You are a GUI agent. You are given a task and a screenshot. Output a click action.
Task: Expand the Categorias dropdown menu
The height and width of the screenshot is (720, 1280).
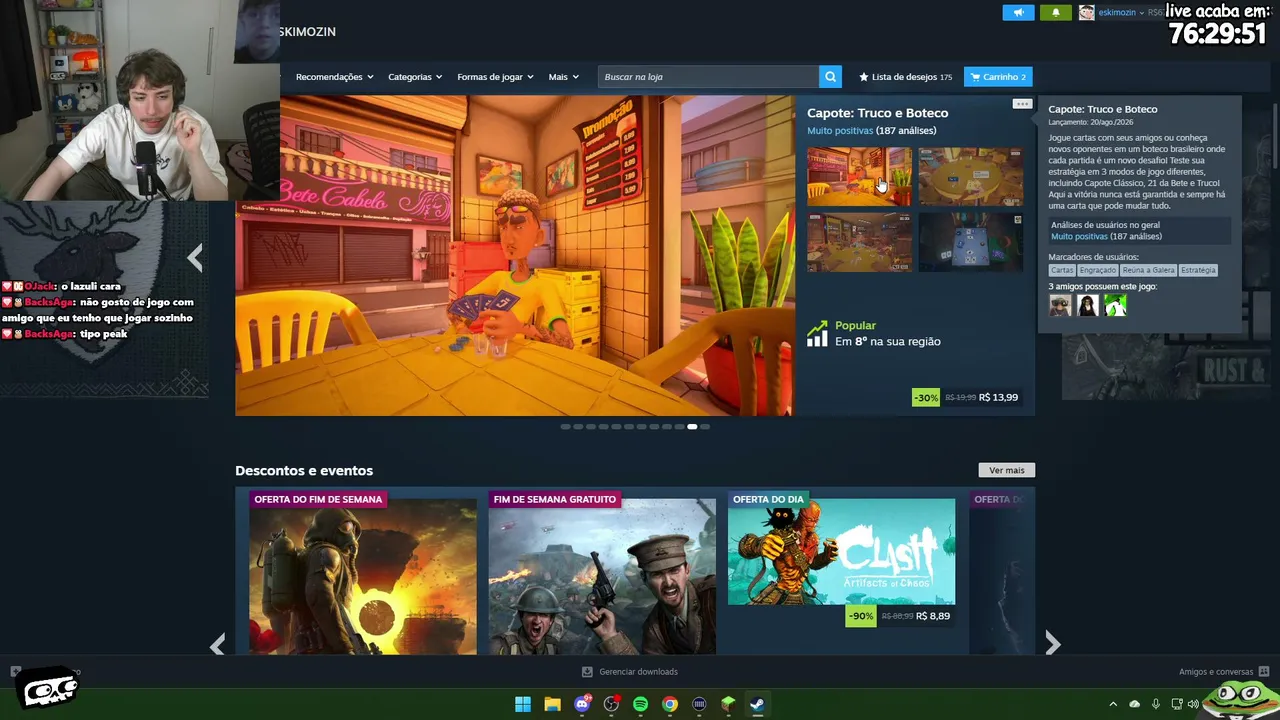[x=415, y=77]
